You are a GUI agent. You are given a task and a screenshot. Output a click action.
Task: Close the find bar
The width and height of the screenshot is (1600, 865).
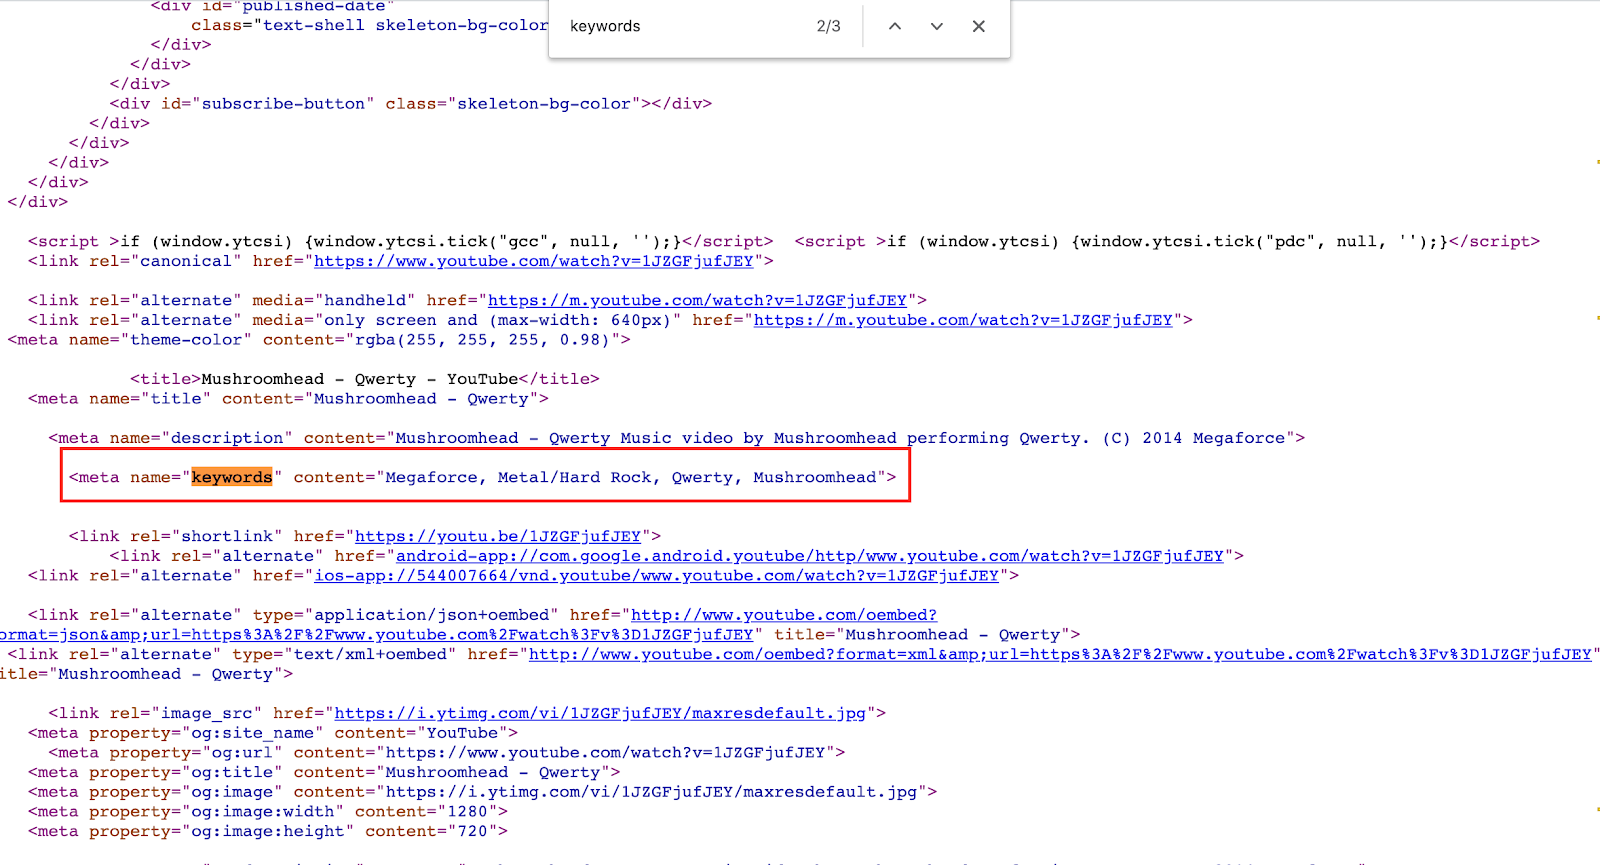click(x=979, y=27)
